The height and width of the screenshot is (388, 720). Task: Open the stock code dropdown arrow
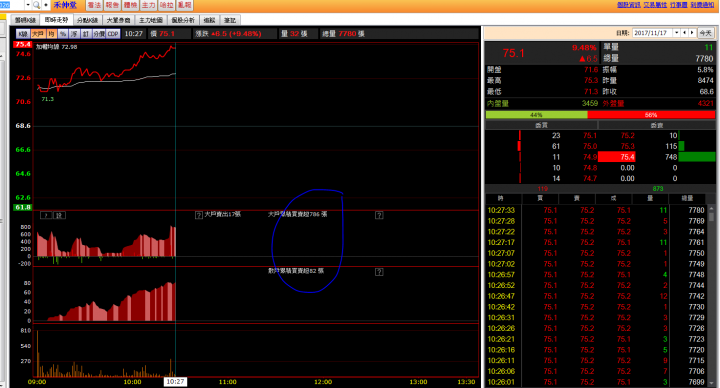28,5
